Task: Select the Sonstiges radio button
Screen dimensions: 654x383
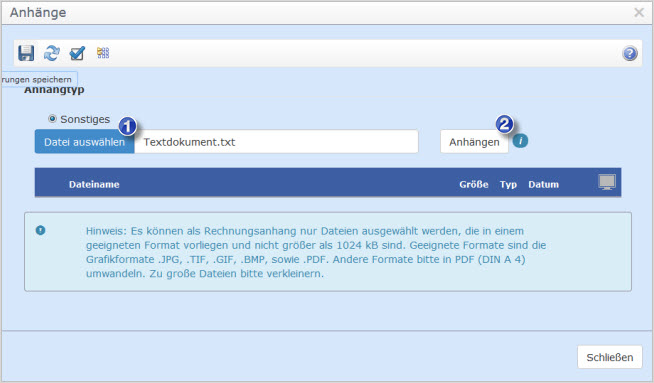Action: pos(52,118)
